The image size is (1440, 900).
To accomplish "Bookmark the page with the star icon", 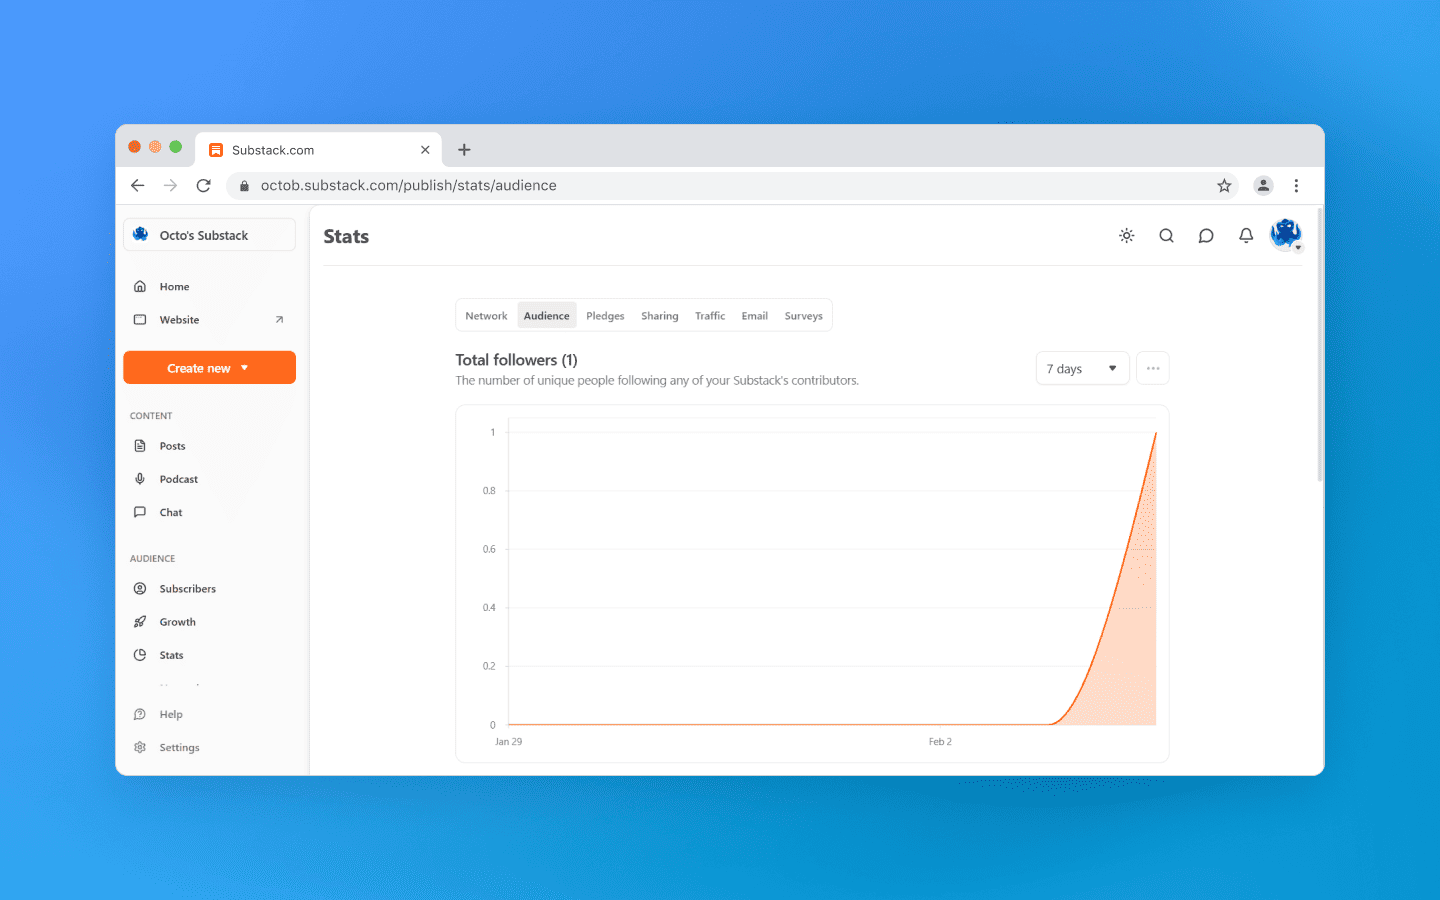I will coord(1224,186).
